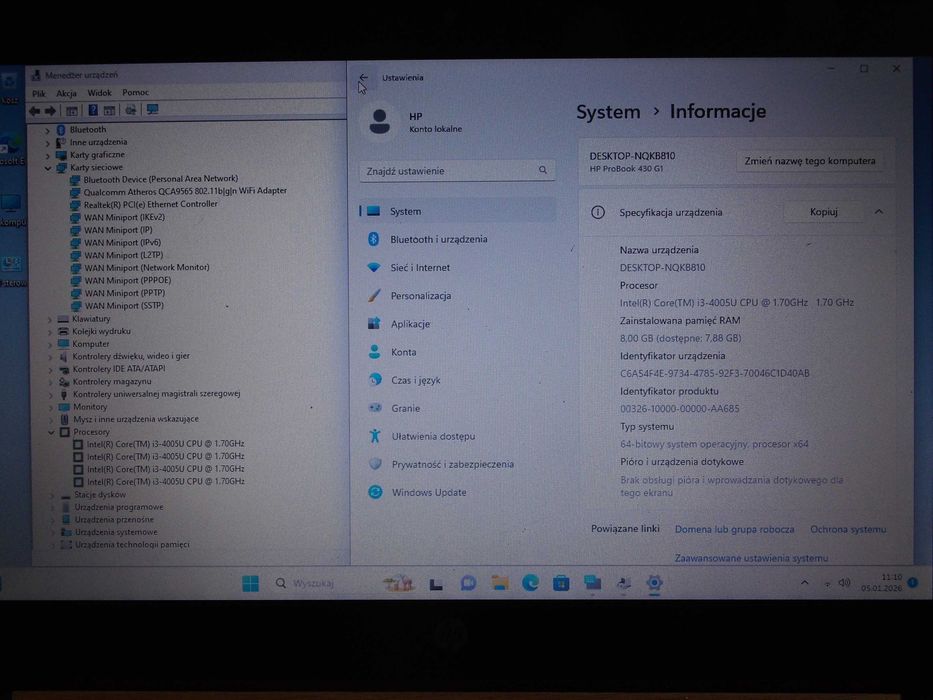Screen dimensions: 933x700
Task: Expand the Kolejki wydruku node
Action: click(x=50, y=332)
